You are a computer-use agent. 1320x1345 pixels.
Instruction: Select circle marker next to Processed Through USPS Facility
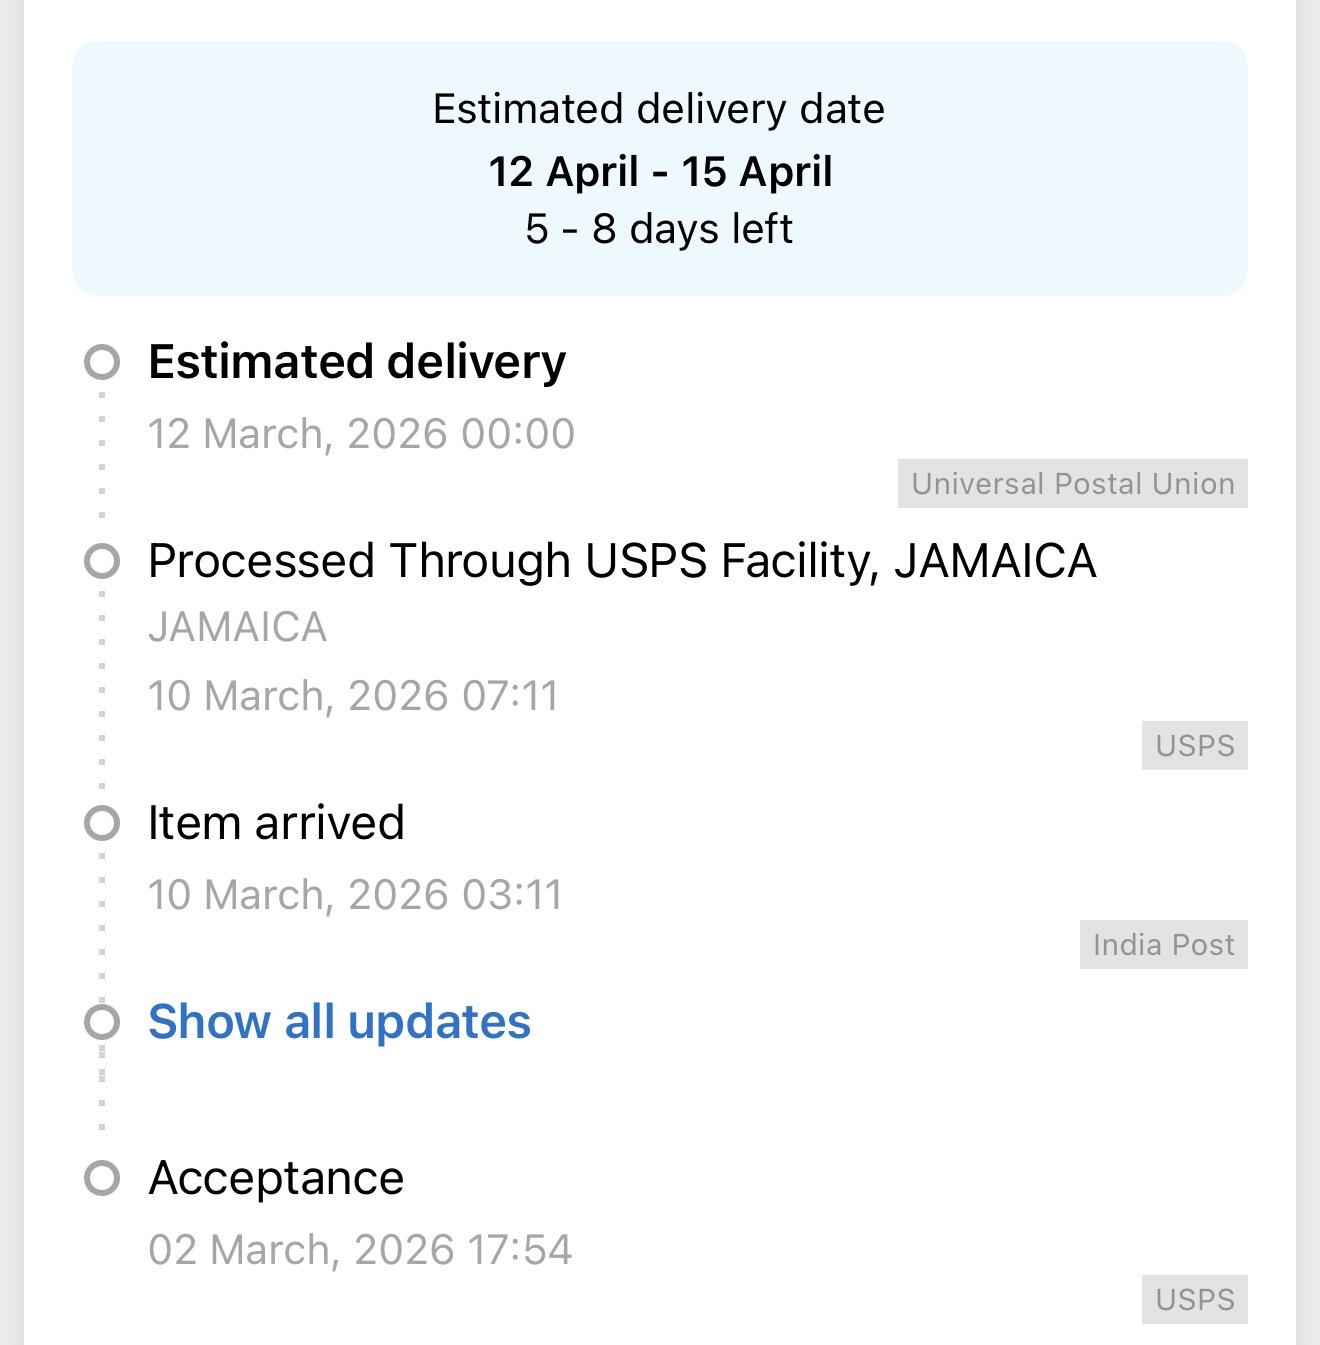[102, 561]
